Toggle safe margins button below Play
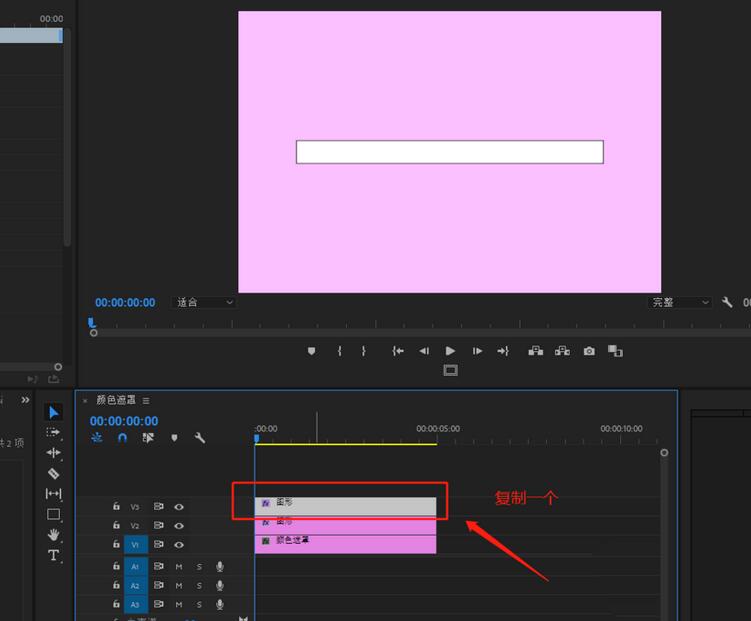Viewport: 751px width, 621px height. pos(450,370)
